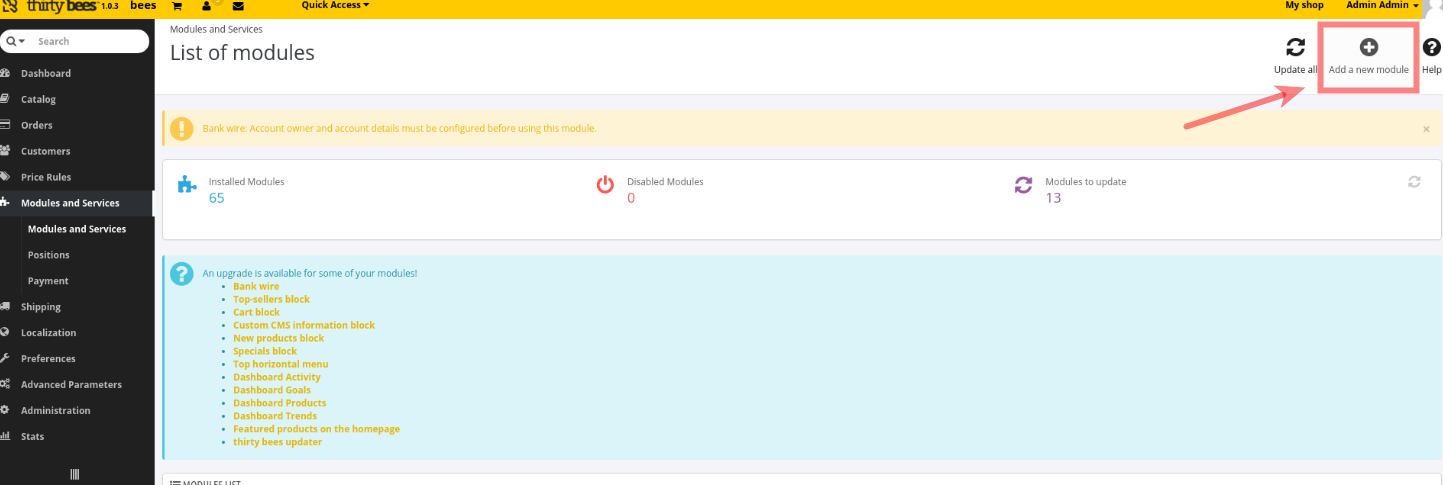Open the Top horizontal menu upgrade link
This screenshot has width=1443, height=485.
280,364
